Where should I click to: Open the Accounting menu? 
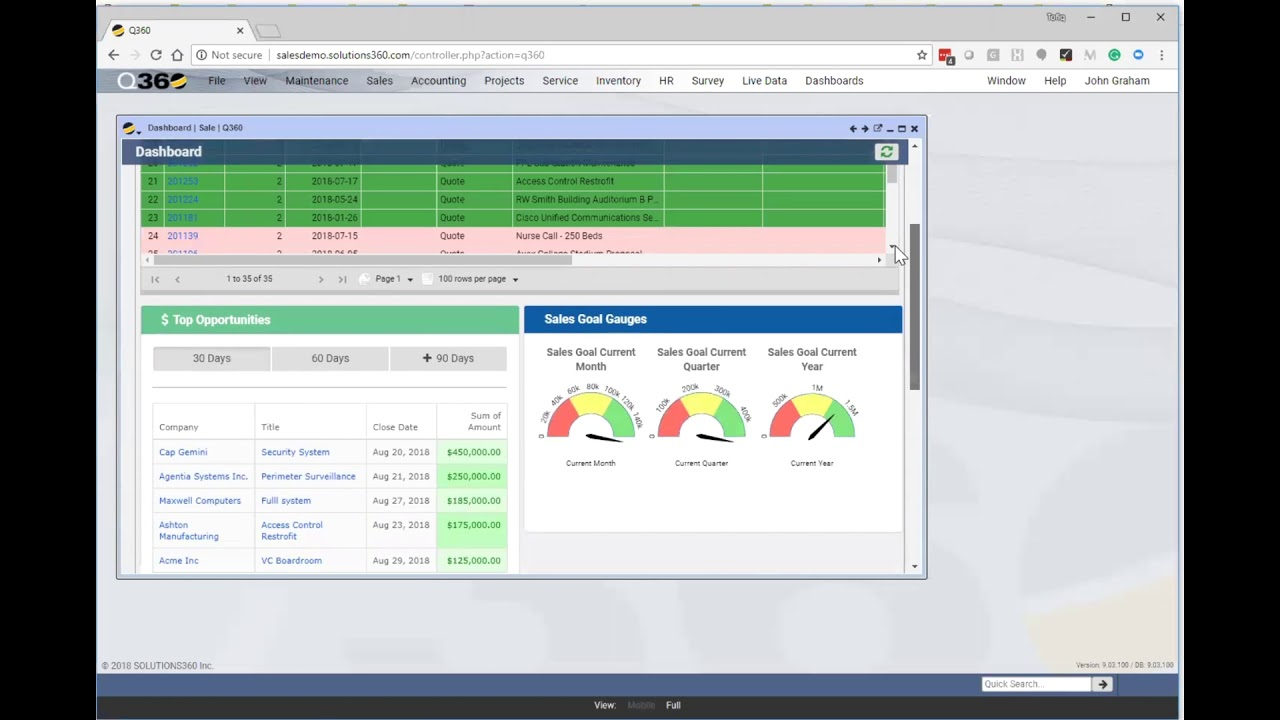click(438, 81)
